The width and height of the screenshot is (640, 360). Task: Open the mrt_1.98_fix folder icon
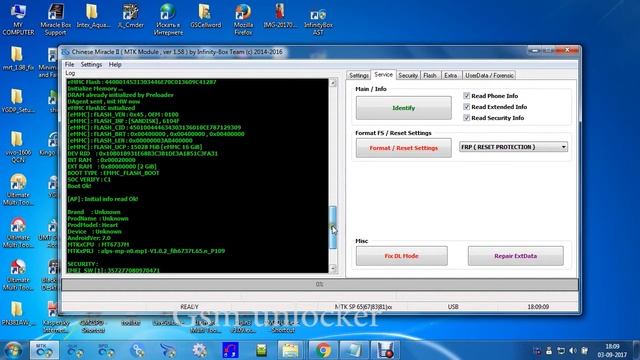(18, 58)
